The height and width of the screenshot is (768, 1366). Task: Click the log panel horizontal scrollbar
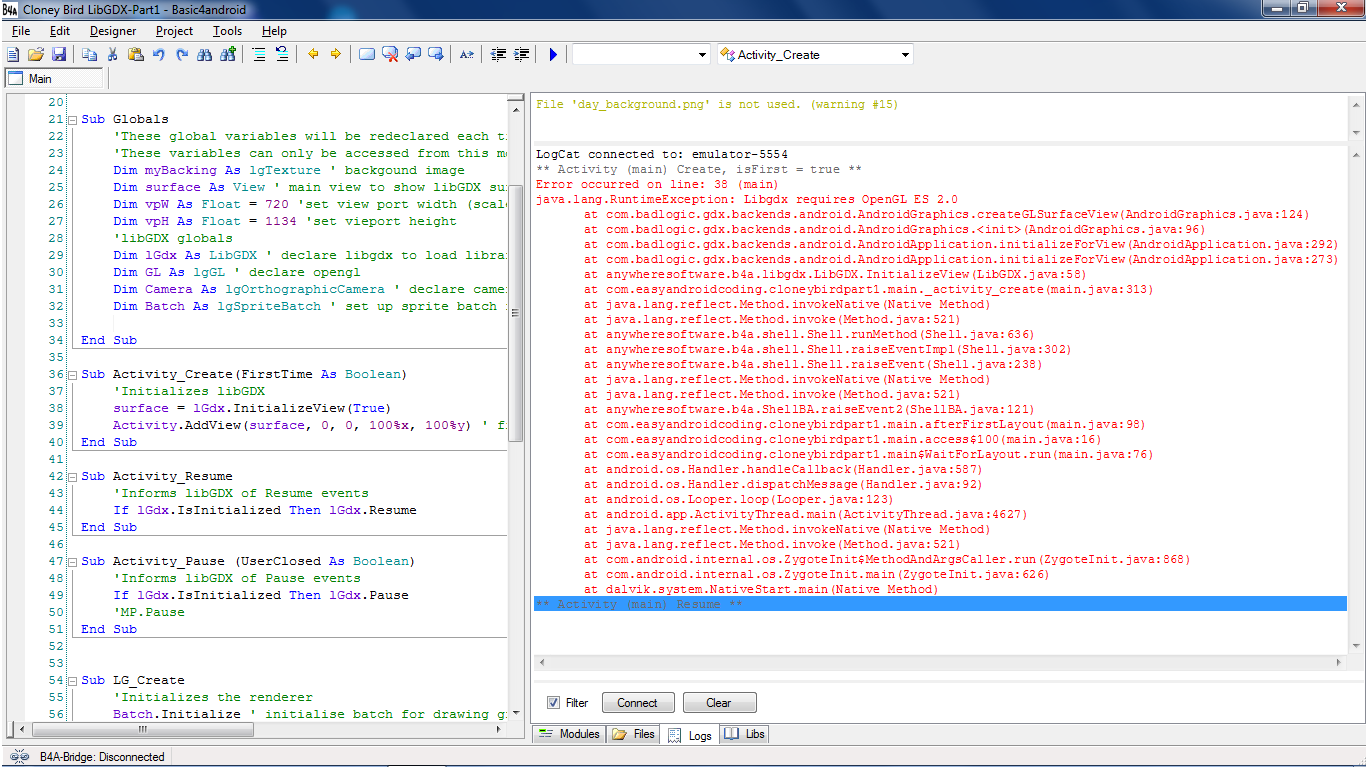click(x=940, y=663)
